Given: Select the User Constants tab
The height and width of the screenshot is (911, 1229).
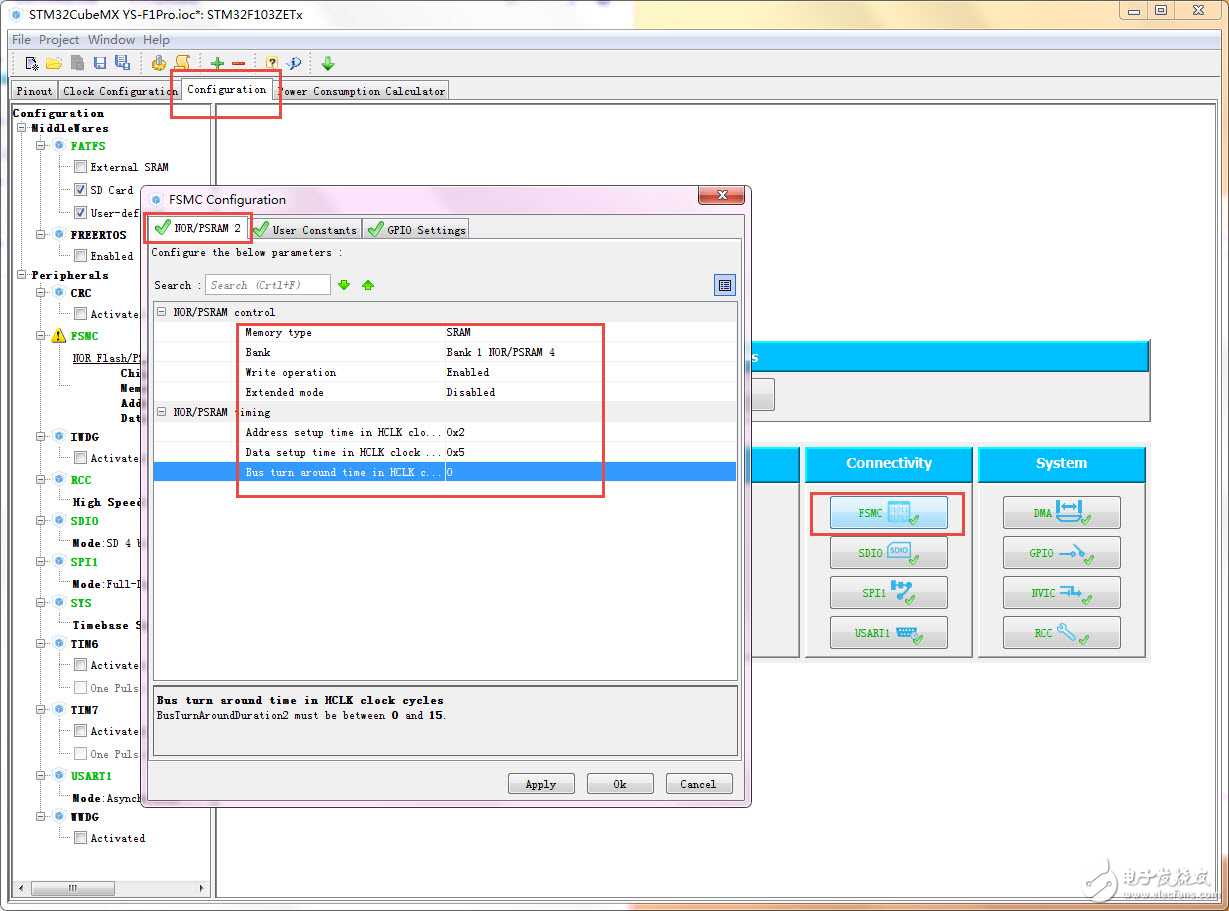Looking at the screenshot, I should pyautogui.click(x=305, y=230).
